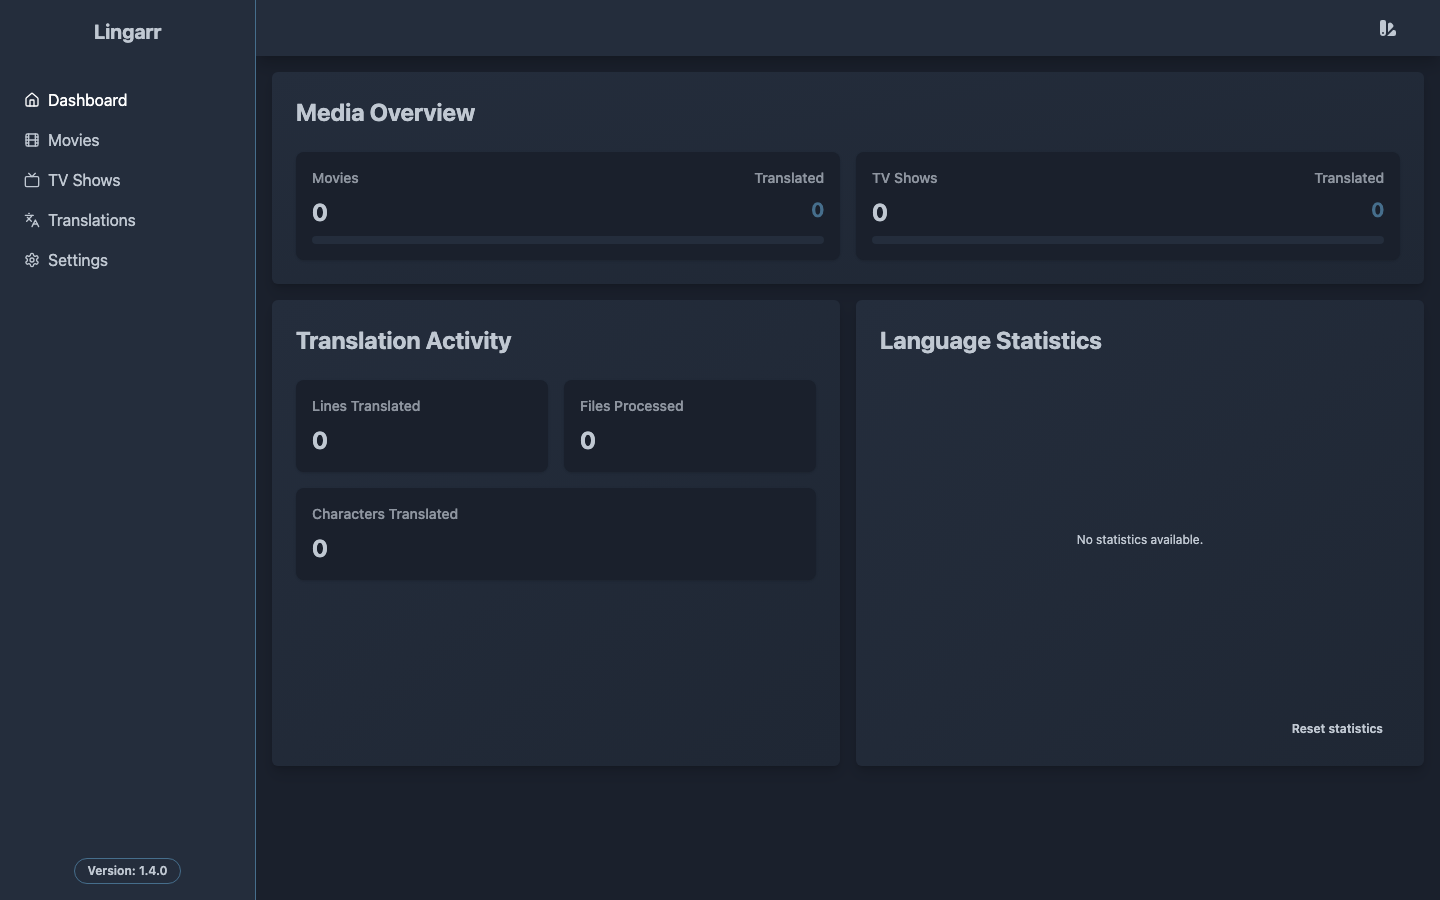Screen dimensions: 1440x900
Task: Click the blue Translated count in Movies card
Action: tap(817, 210)
